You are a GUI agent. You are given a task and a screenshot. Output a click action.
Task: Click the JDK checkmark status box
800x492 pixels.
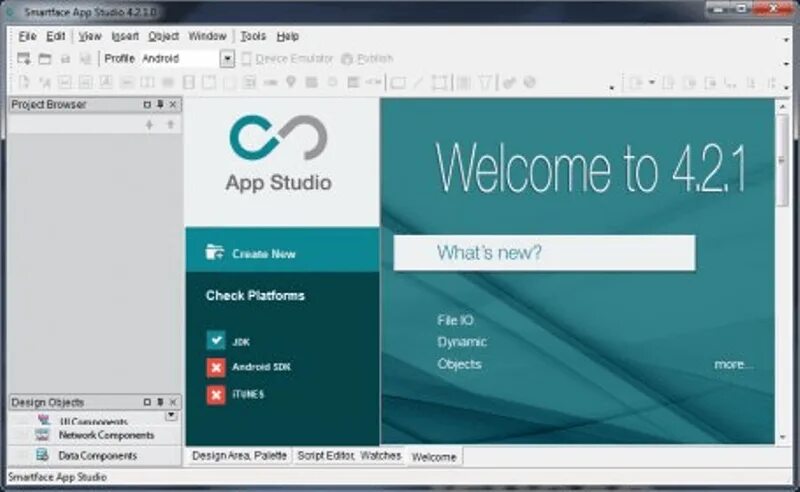(x=216, y=340)
